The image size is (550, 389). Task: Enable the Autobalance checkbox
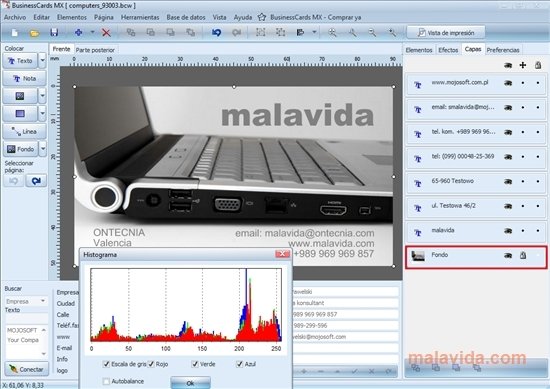[106, 381]
